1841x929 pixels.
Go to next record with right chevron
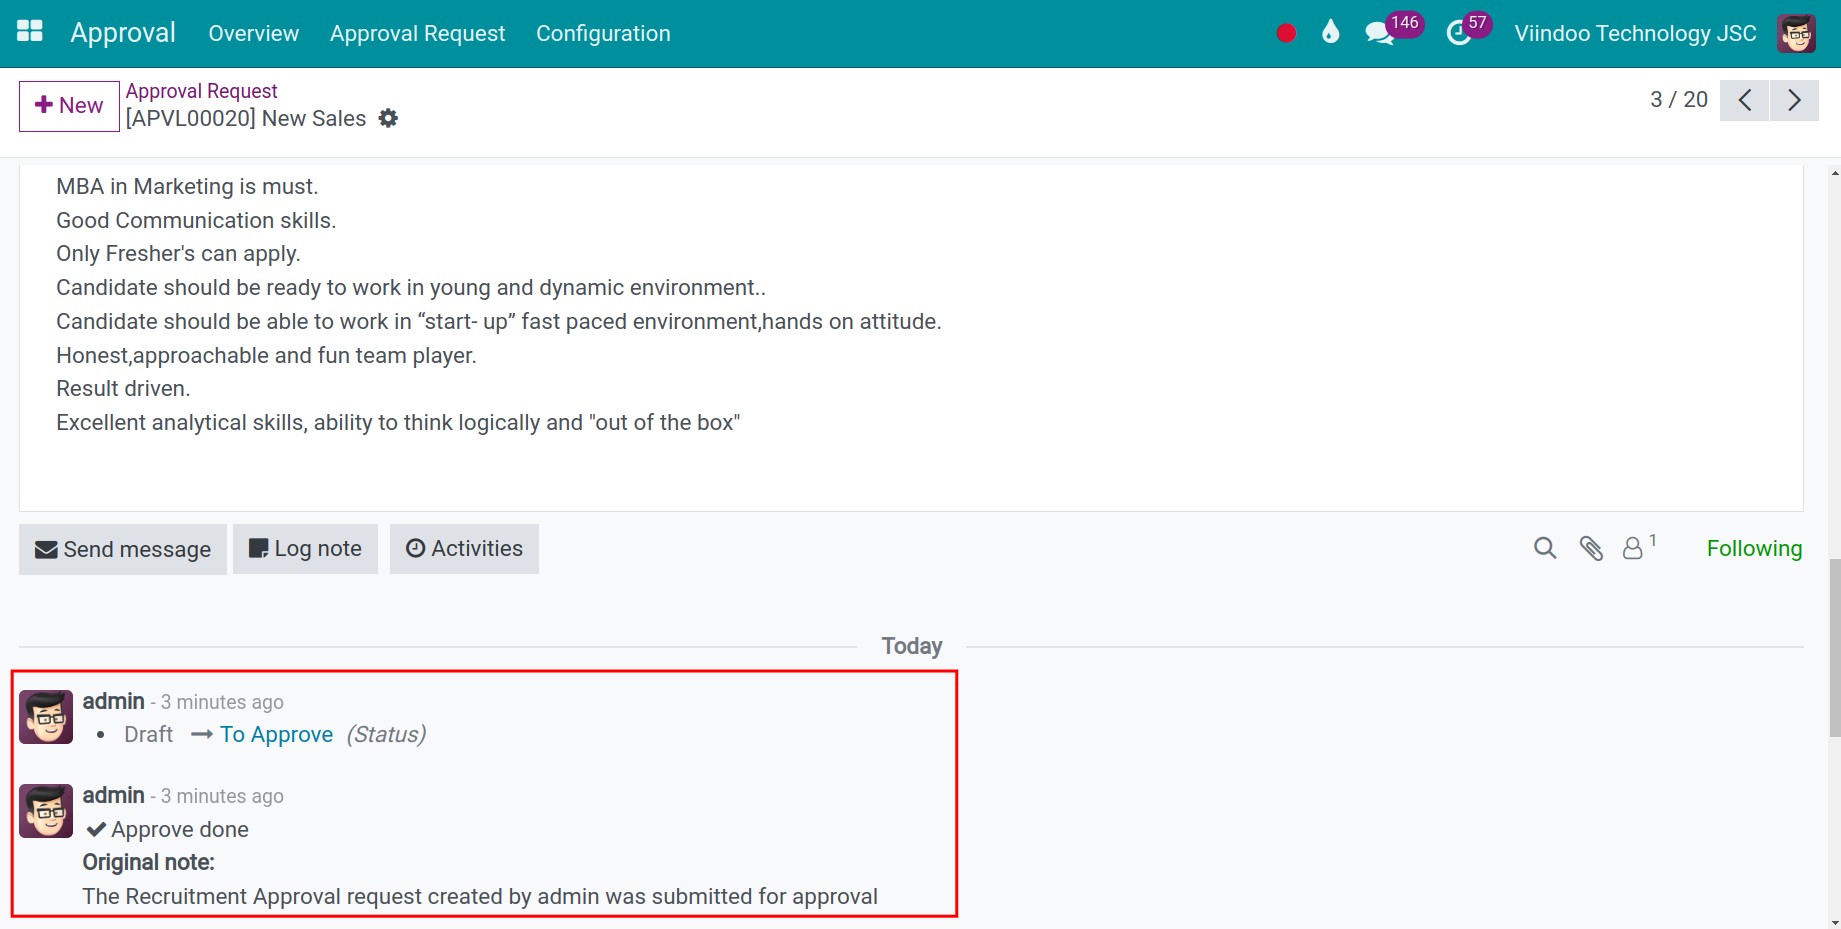click(1795, 100)
